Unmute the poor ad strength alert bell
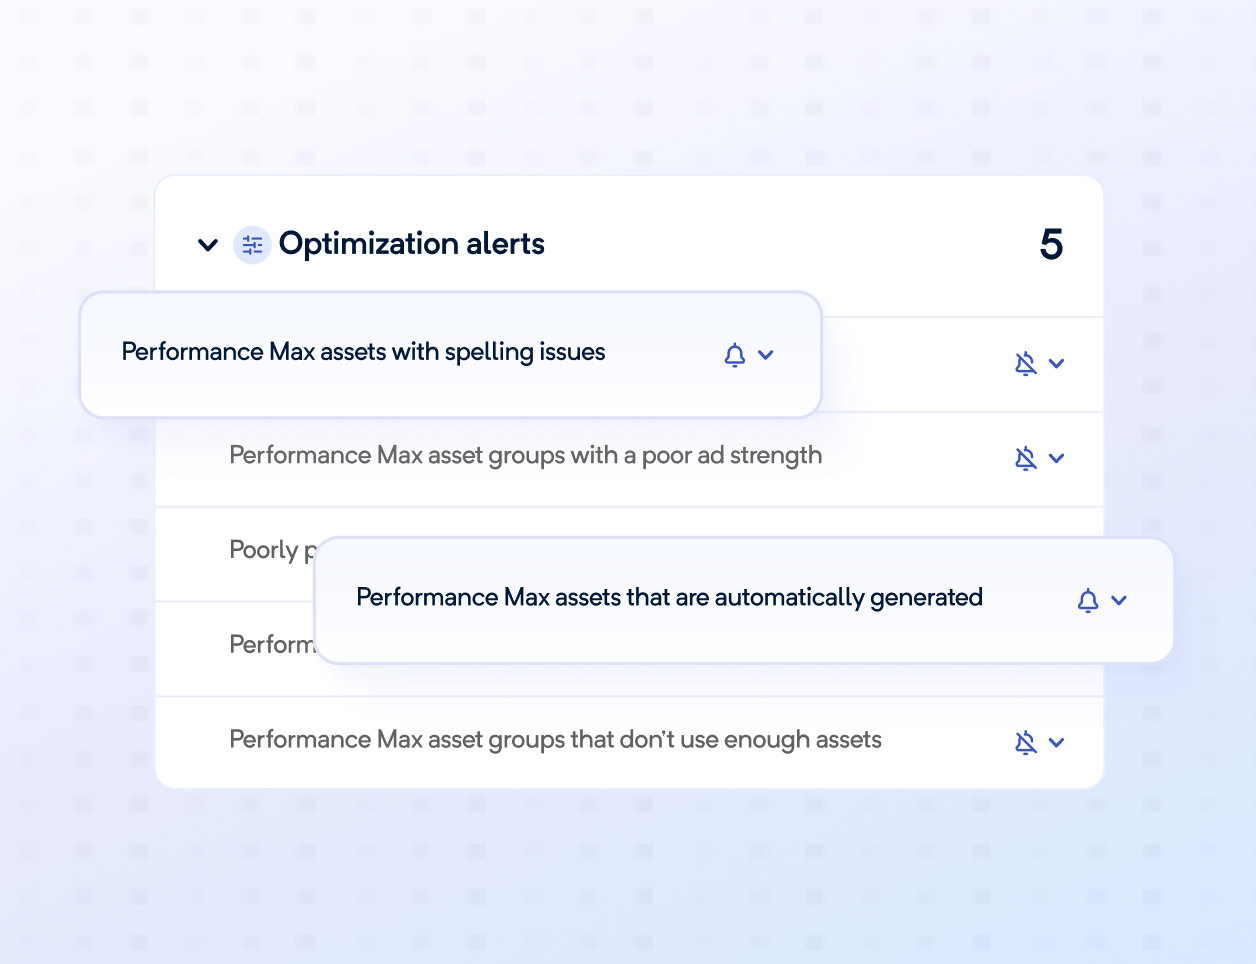The image size is (1256, 964). pos(1025,459)
